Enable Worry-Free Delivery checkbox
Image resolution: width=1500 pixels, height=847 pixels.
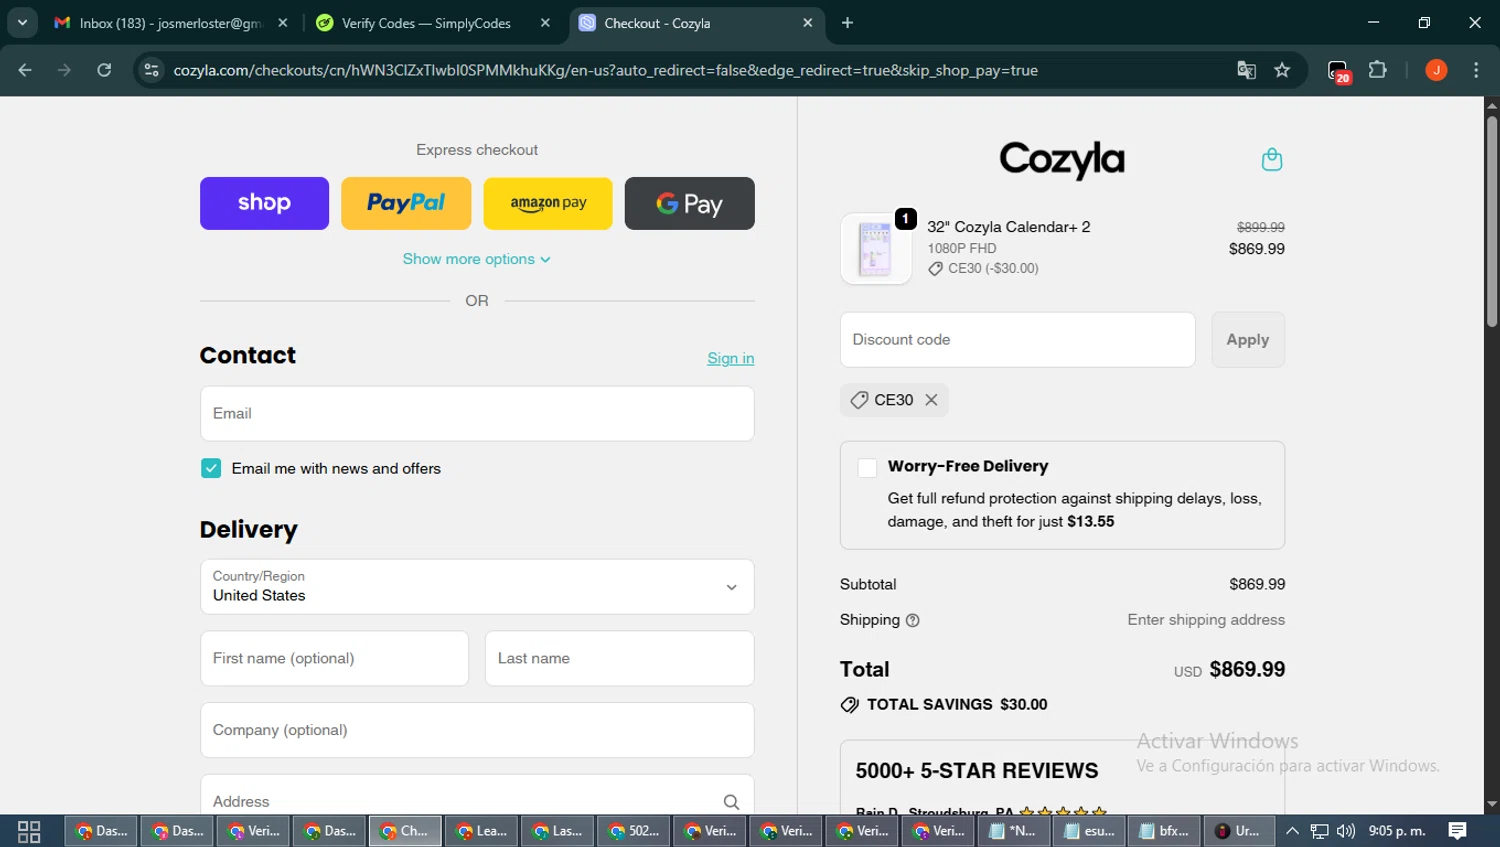(867, 467)
